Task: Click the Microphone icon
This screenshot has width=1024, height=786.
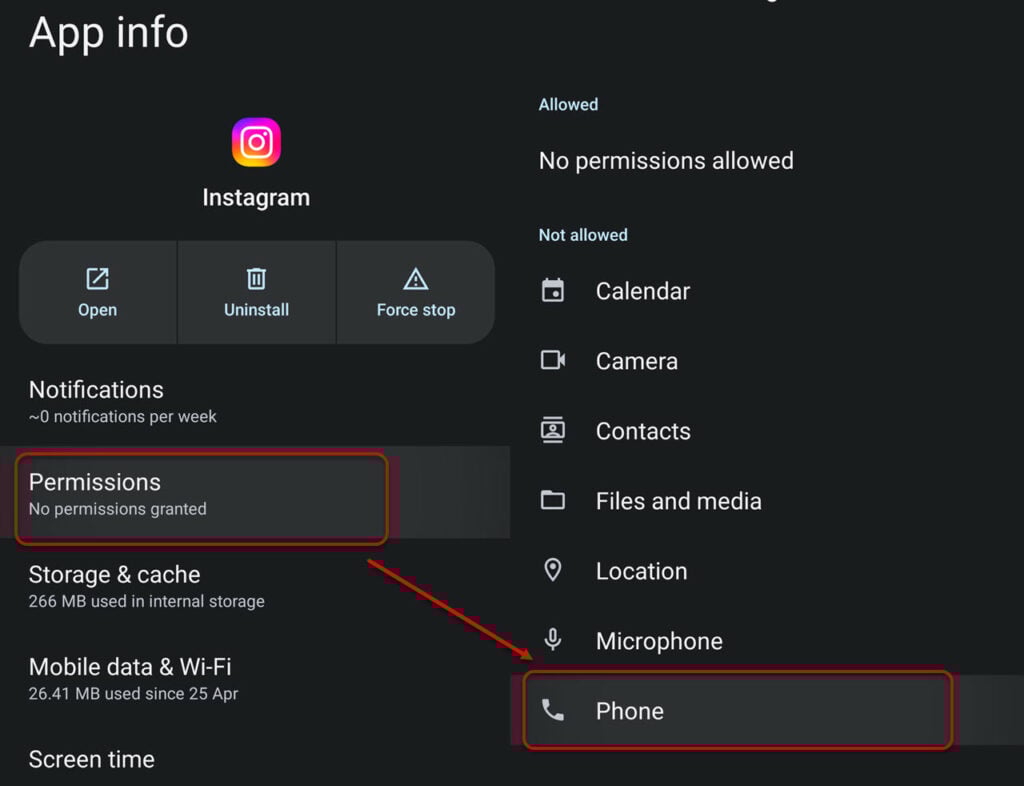Action: [552, 640]
